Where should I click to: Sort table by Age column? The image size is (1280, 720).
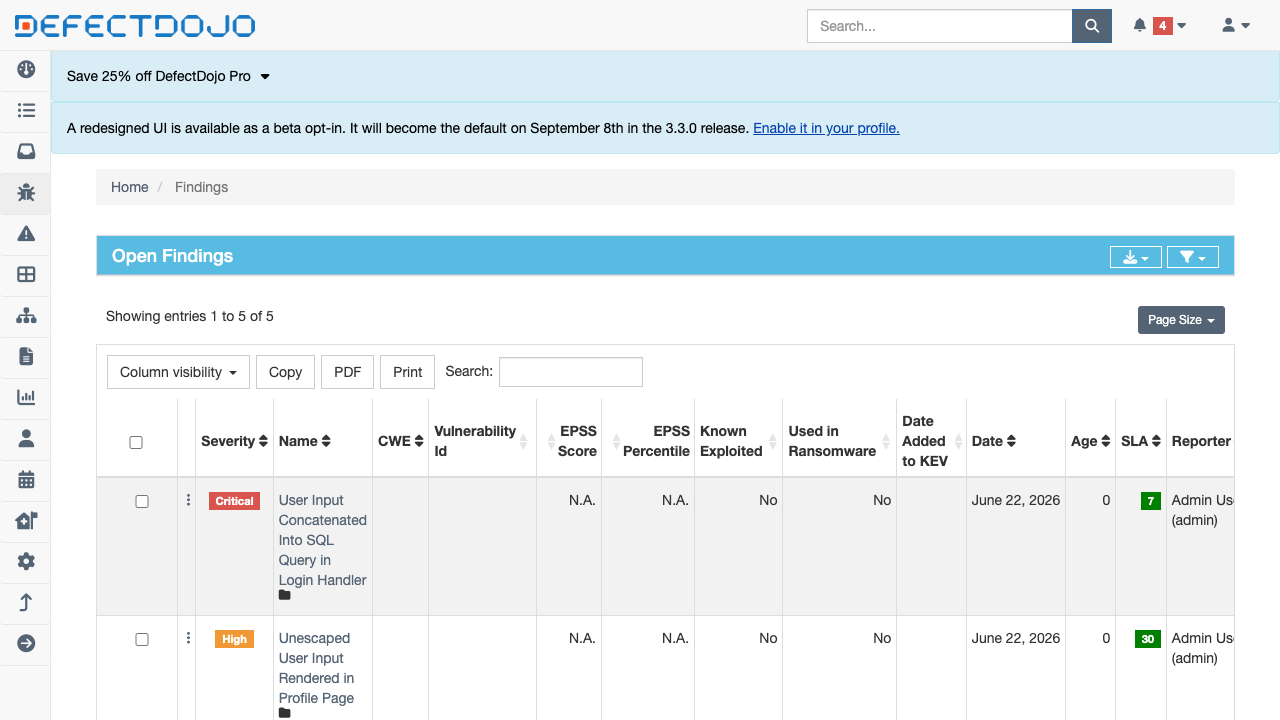pyautogui.click(x=1091, y=441)
